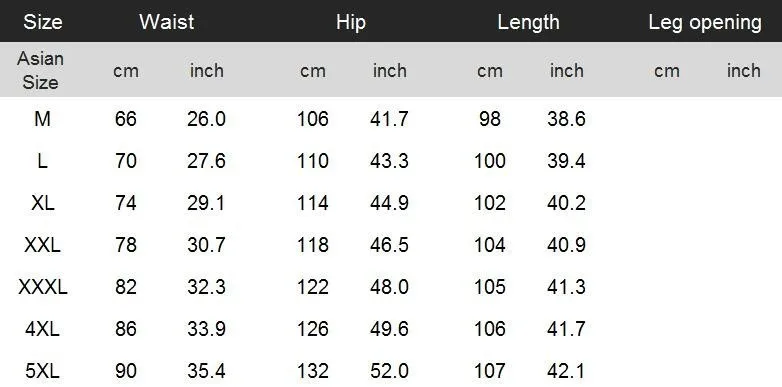Screen dimensions: 782x387
Task: Click hip value 122 cm
Action: coord(313,287)
